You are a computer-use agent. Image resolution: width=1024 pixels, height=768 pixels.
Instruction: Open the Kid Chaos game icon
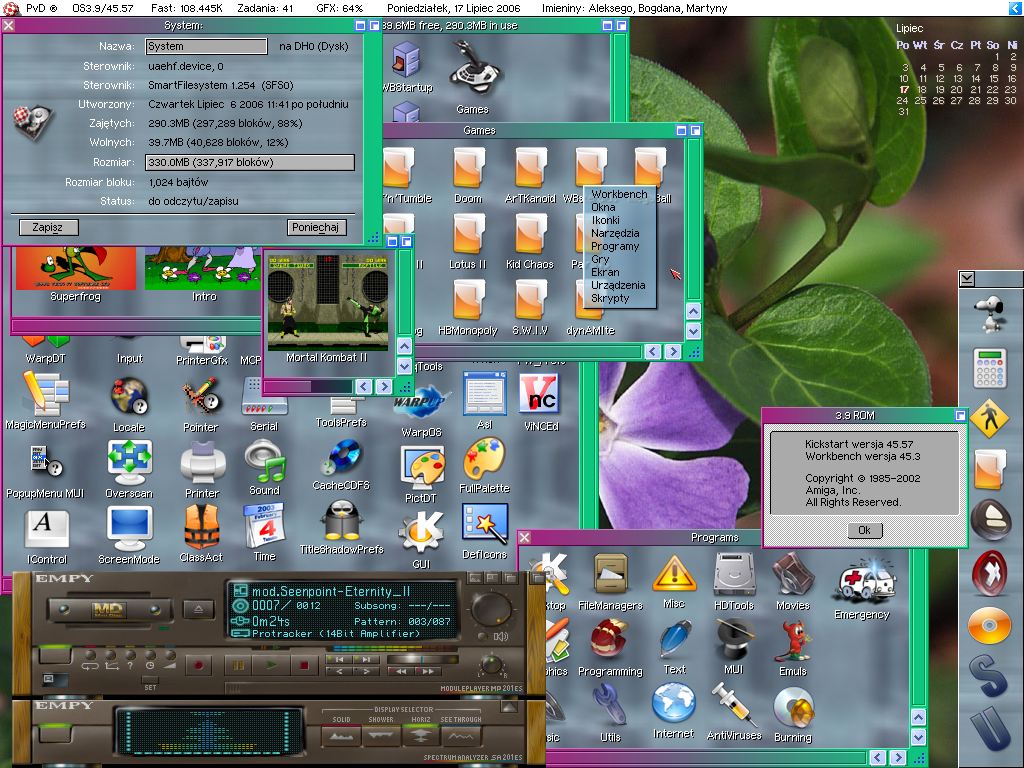530,234
